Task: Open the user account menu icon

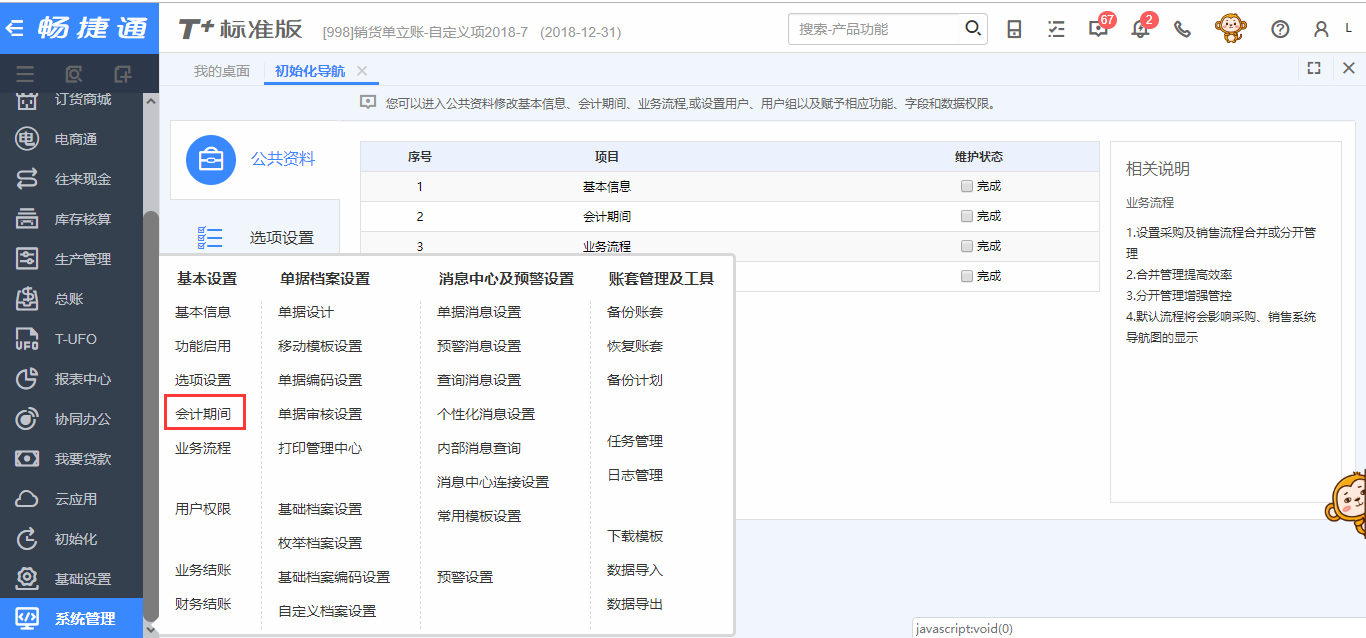Action: coord(1322,29)
